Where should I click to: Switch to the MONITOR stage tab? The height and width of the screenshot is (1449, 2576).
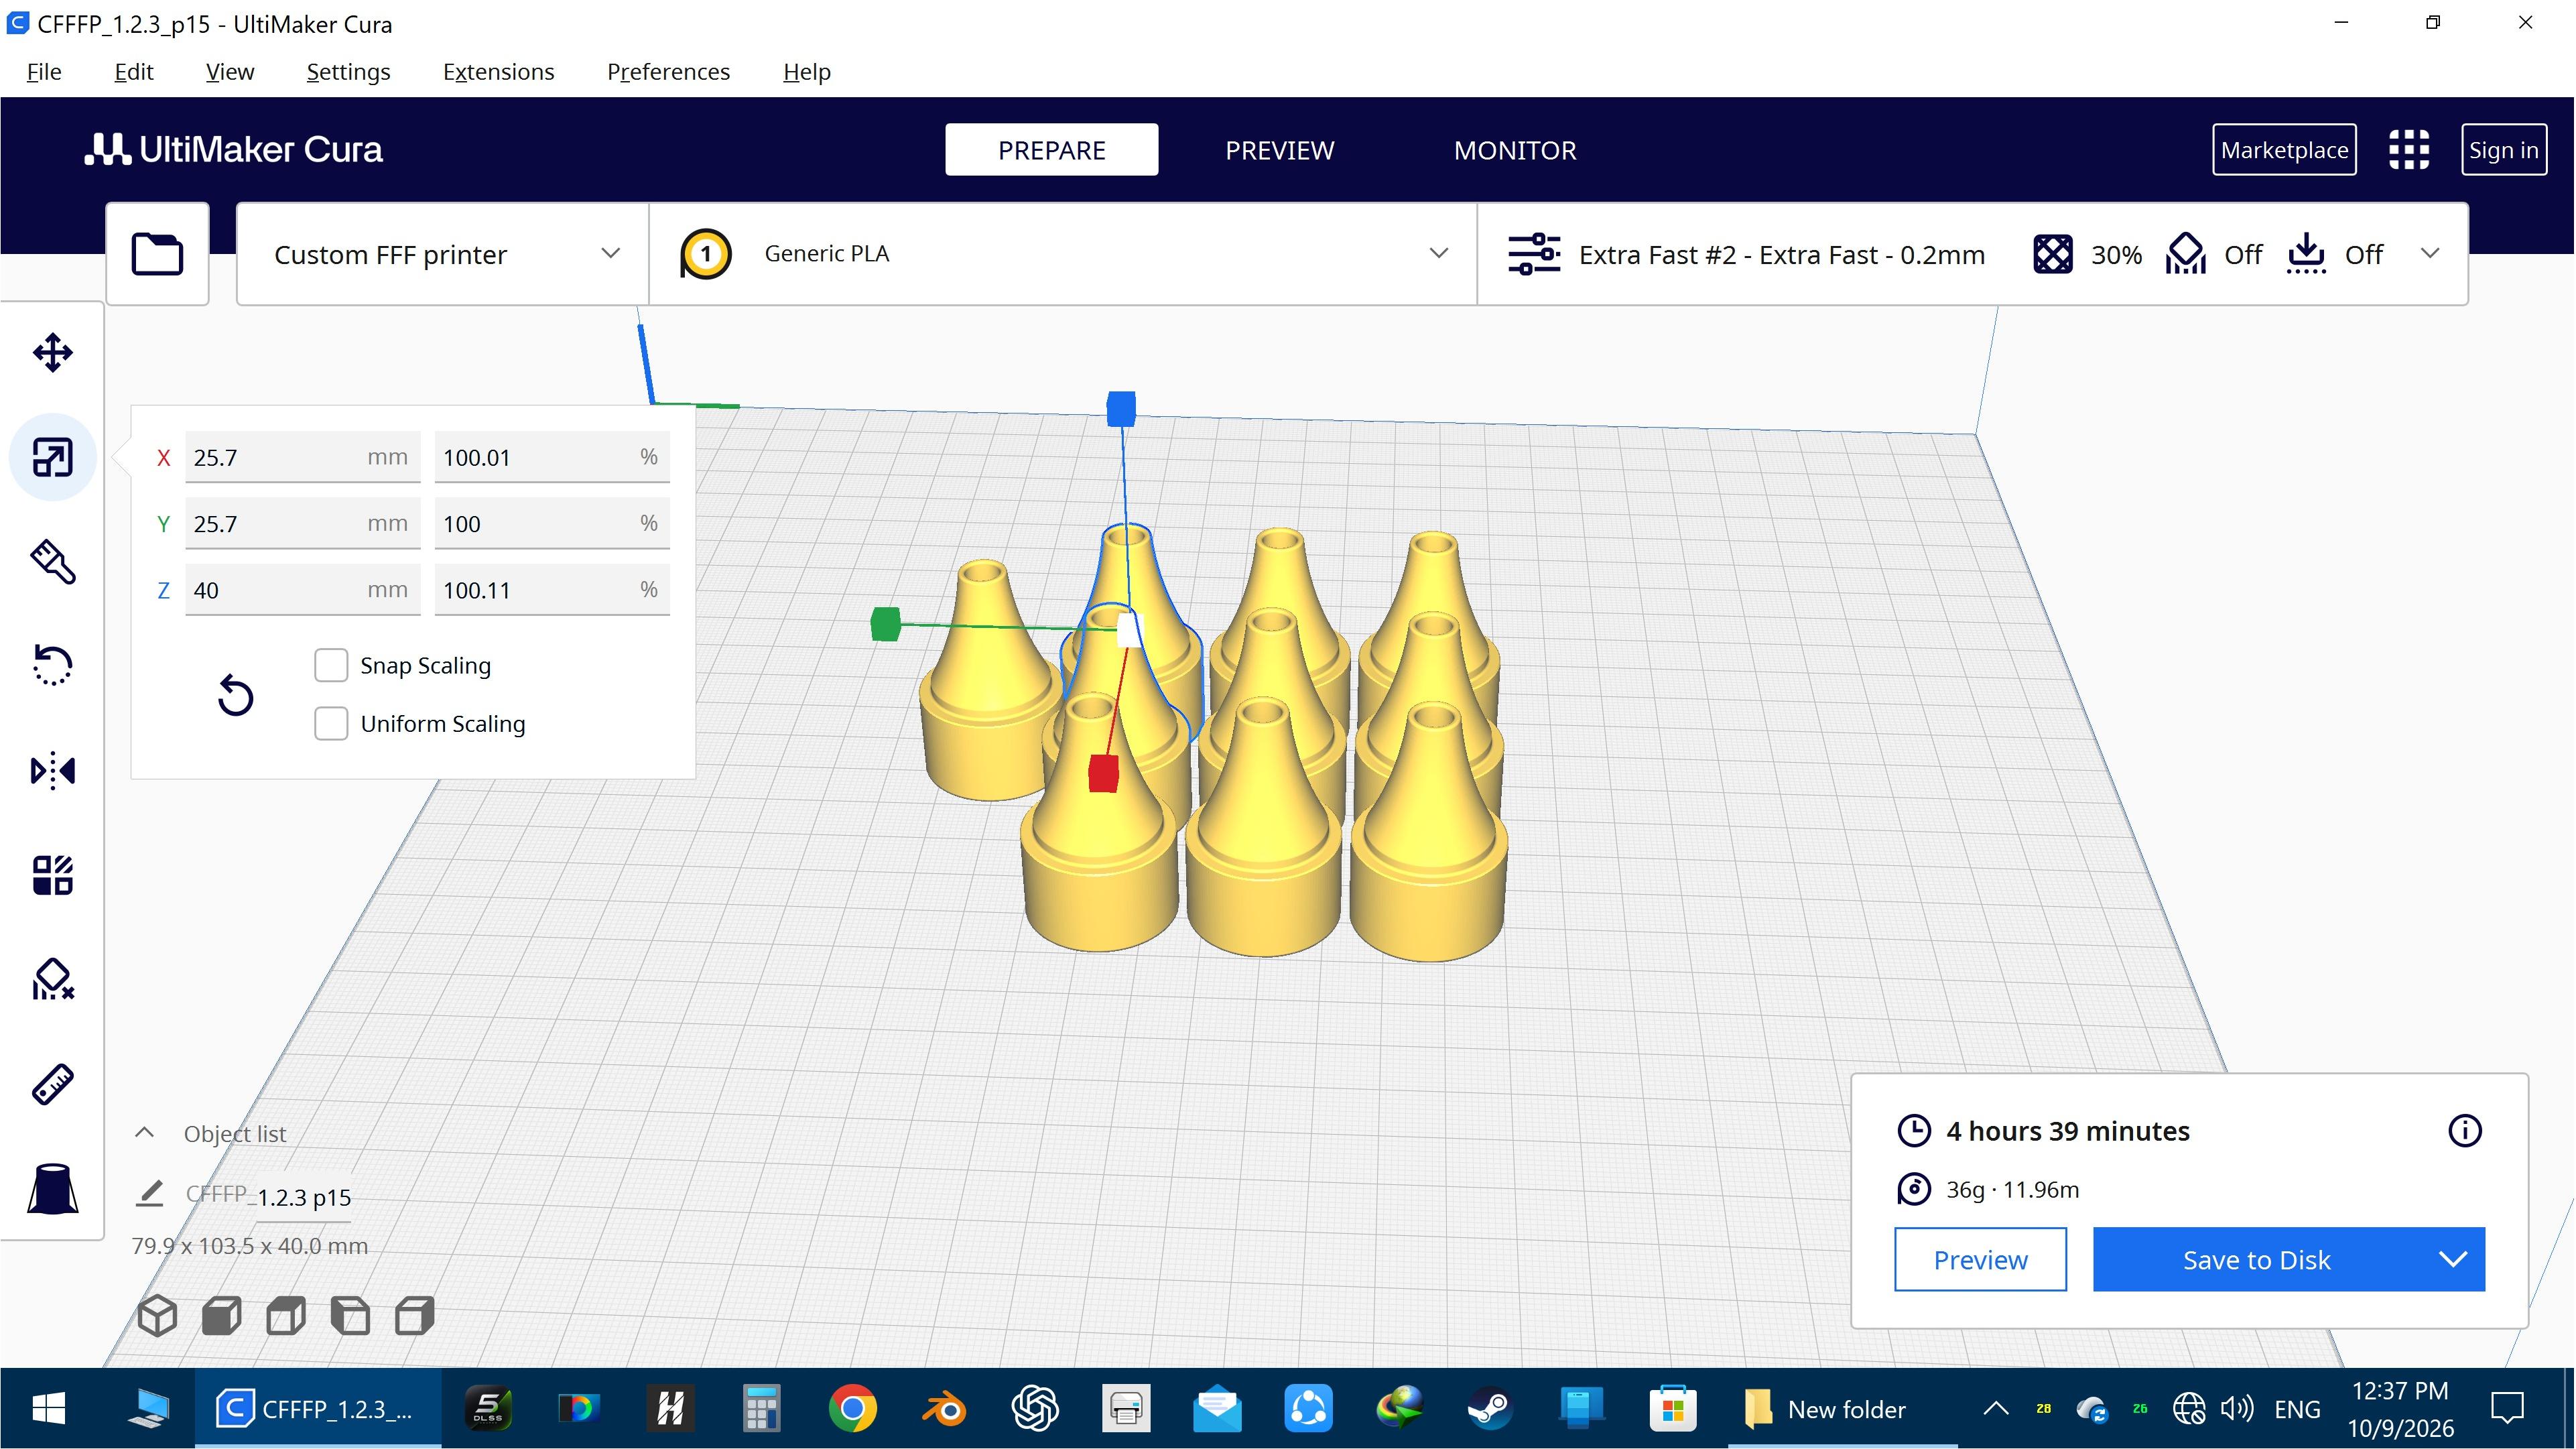pyautogui.click(x=1515, y=150)
